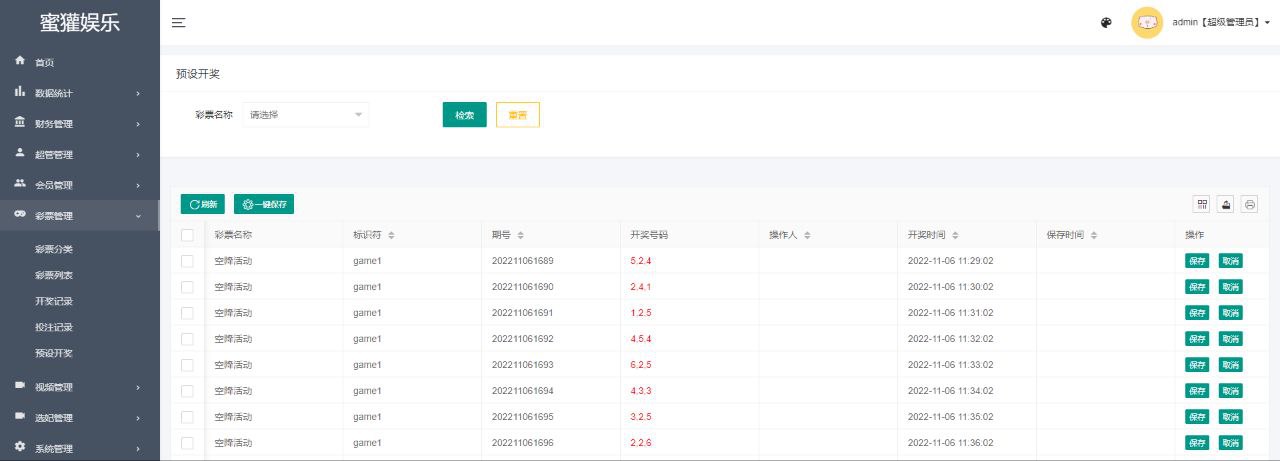Click the admin avatar image

coord(1146,23)
